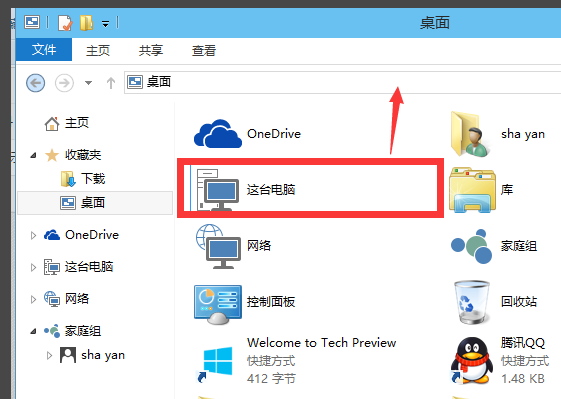Click the desktop icon in address bar
This screenshot has height=399, width=561.
click(135, 82)
